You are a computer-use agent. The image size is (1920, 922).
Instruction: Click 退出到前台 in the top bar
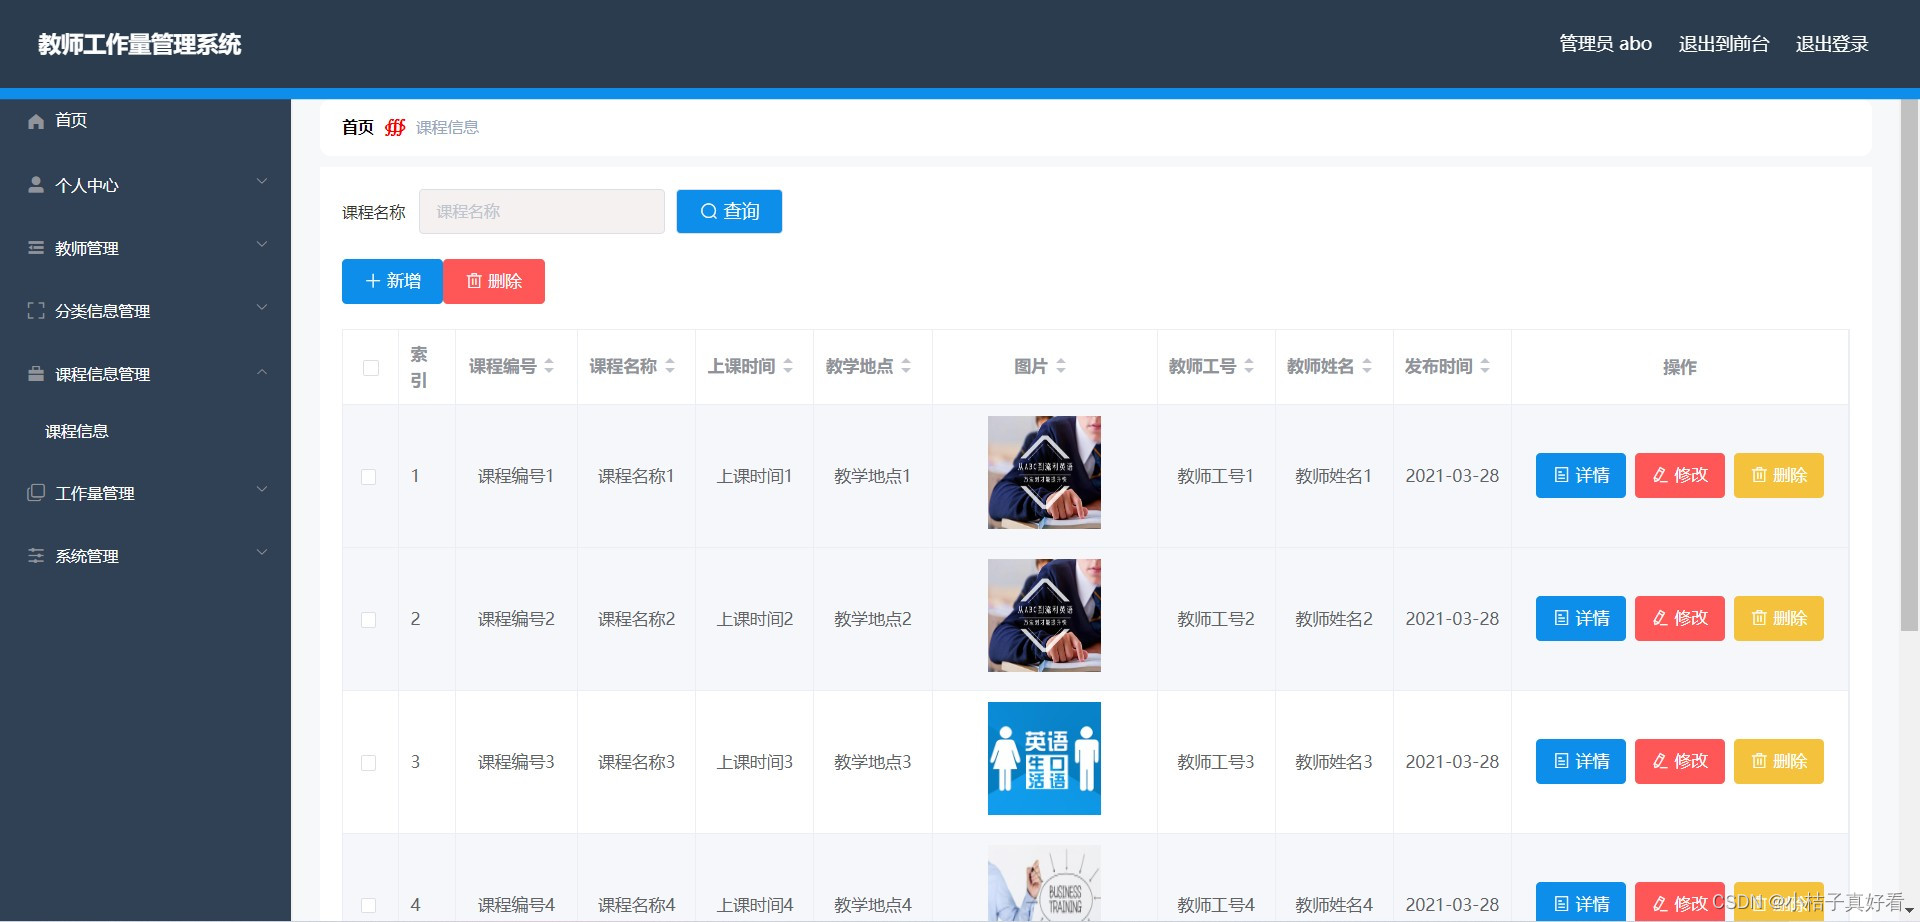pyautogui.click(x=1724, y=44)
